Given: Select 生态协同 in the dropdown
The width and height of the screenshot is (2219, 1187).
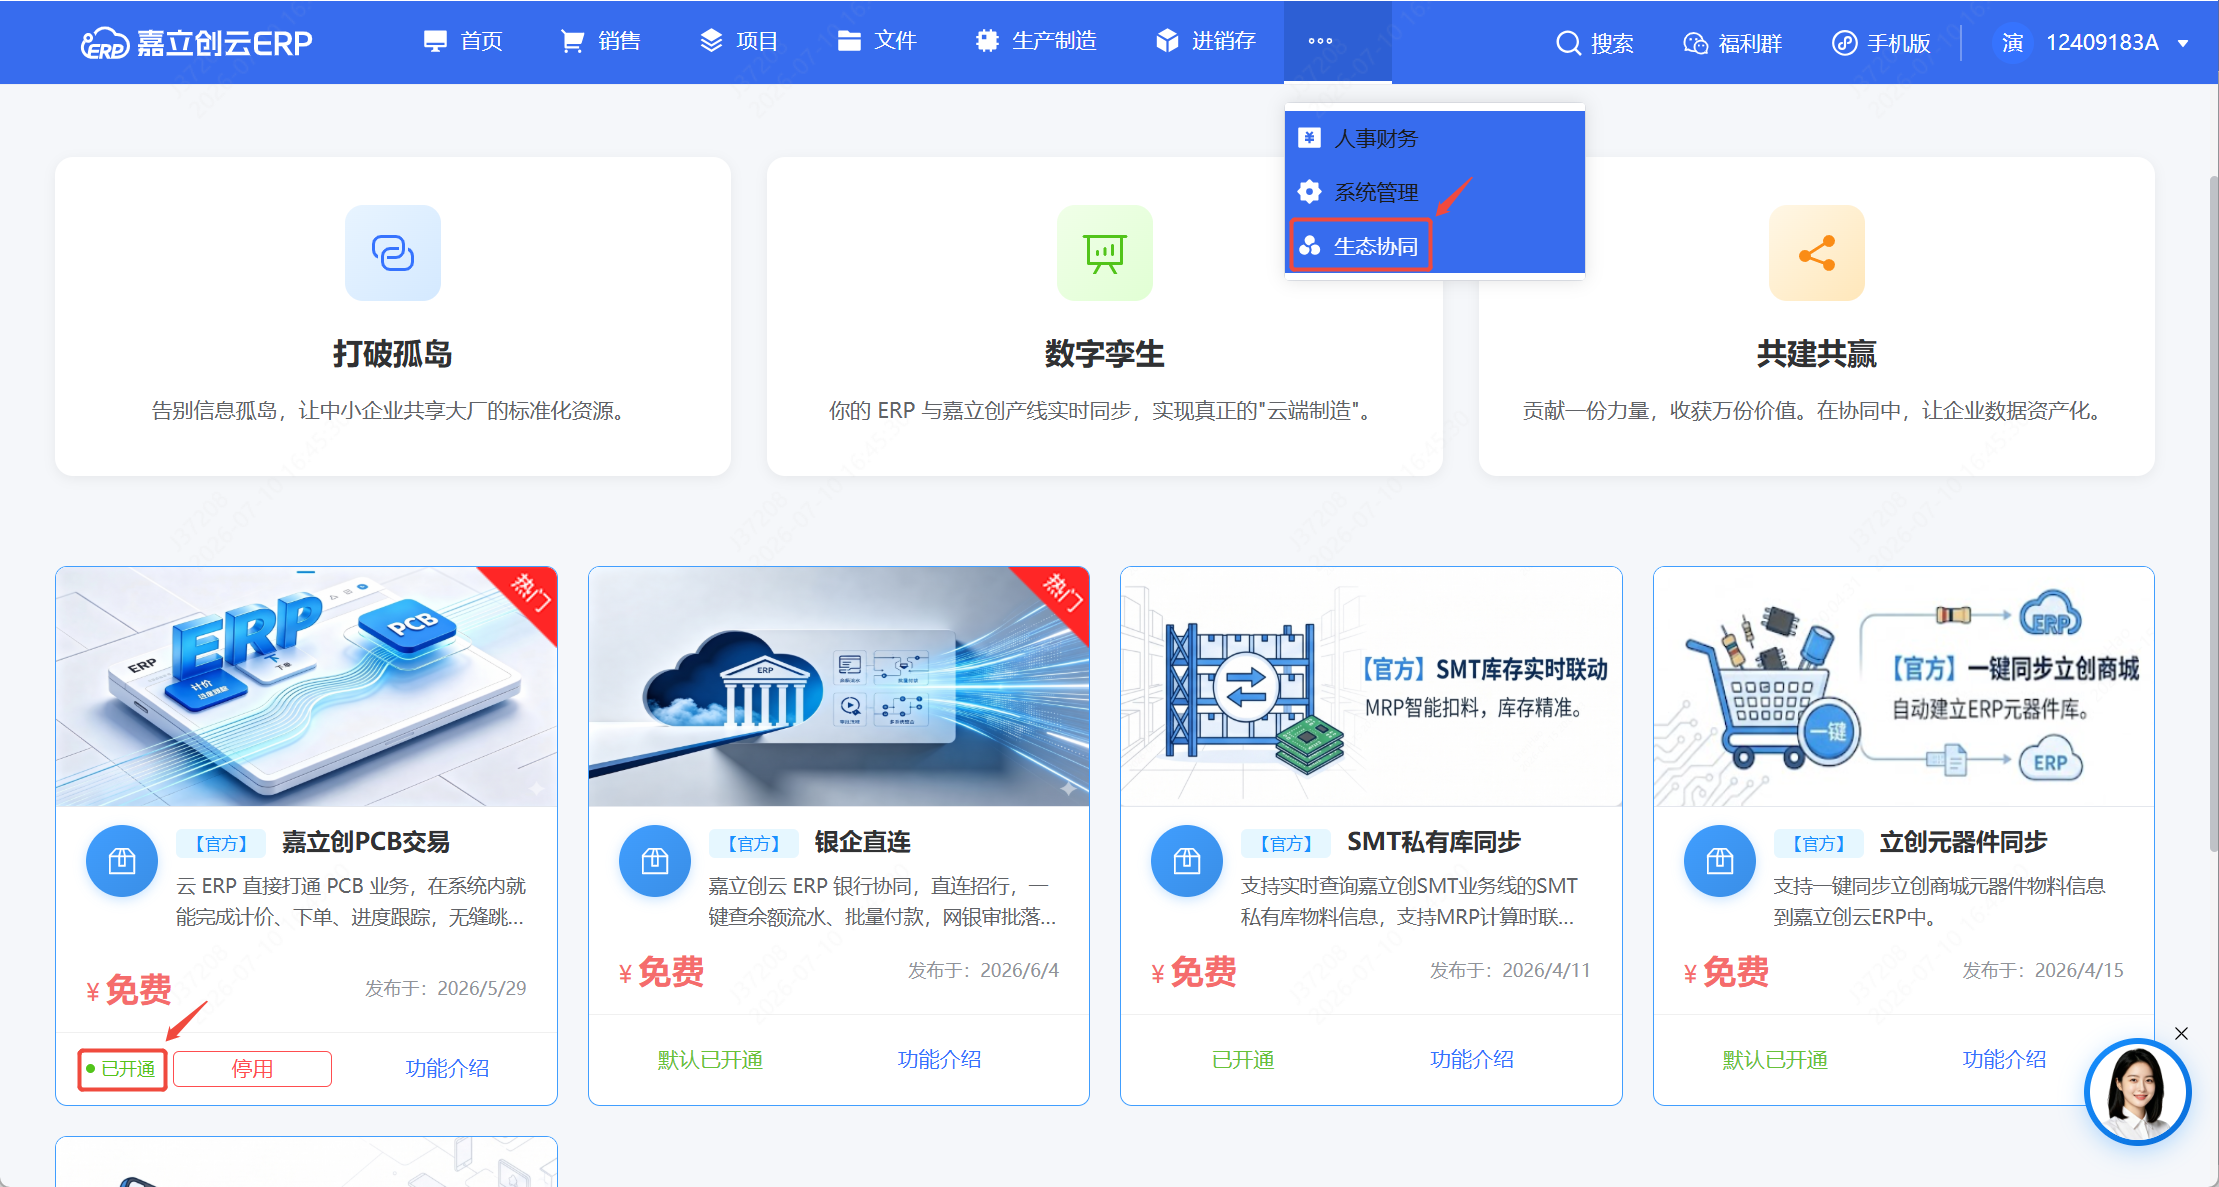Looking at the screenshot, I should coord(1435,246).
